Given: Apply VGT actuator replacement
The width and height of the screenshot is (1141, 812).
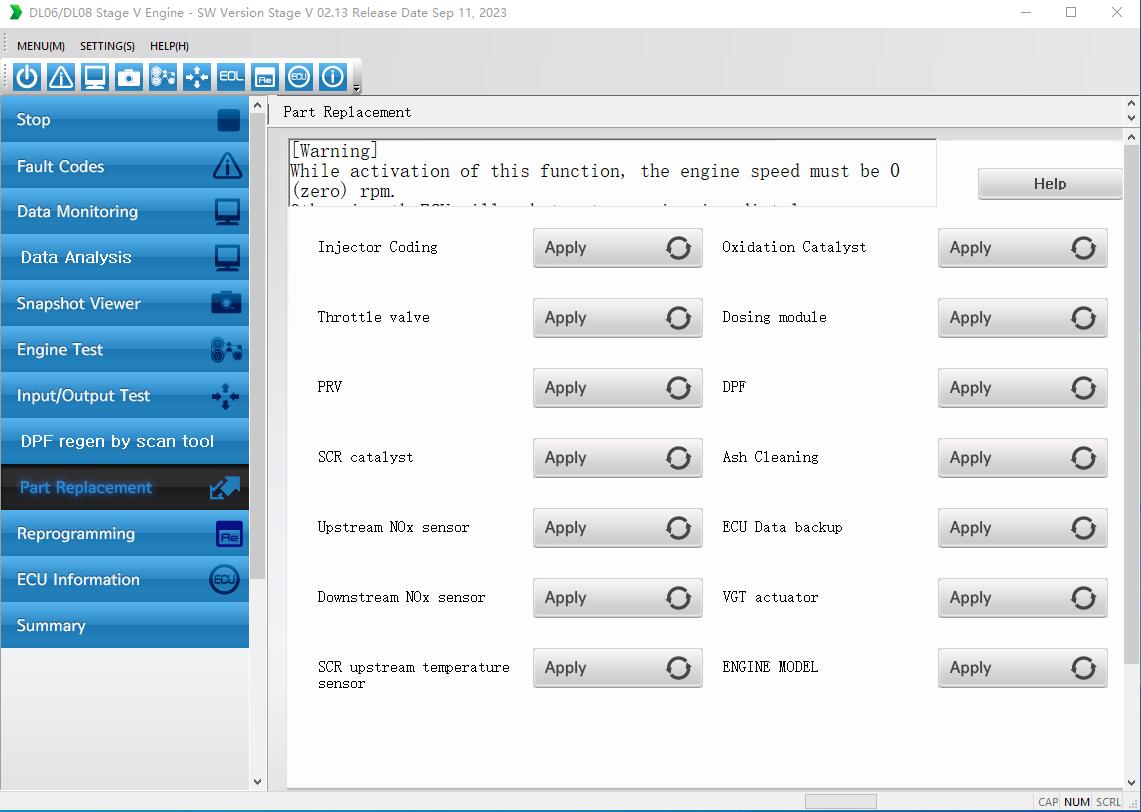Looking at the screenshot, I should tap(1022, 598).
